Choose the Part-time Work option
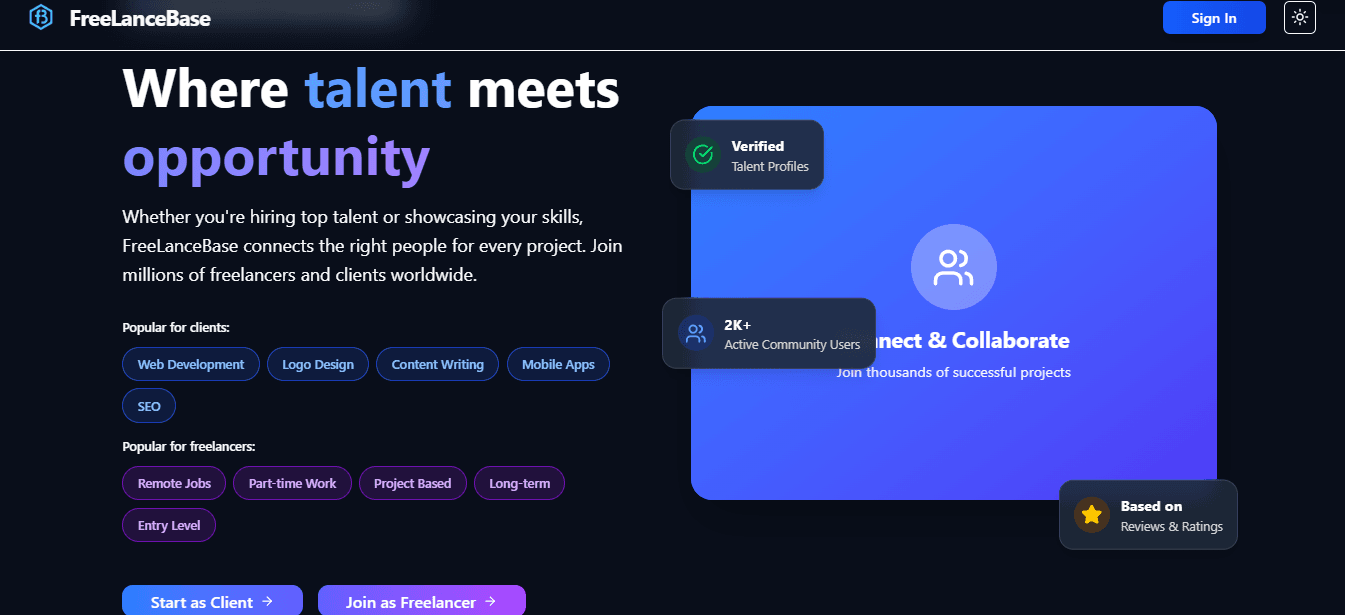 point(292,483)
